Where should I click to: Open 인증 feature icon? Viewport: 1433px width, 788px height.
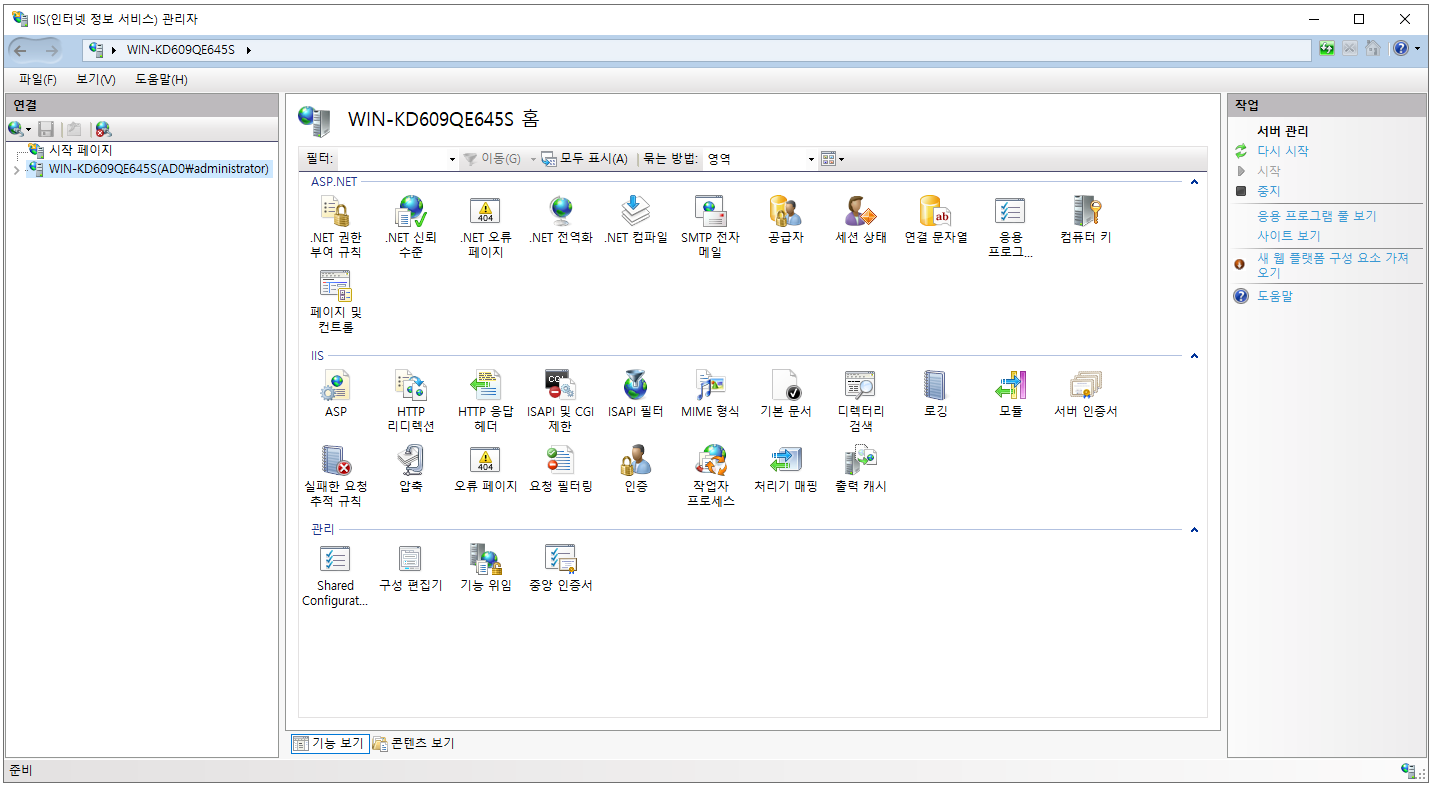coord(636,460)
